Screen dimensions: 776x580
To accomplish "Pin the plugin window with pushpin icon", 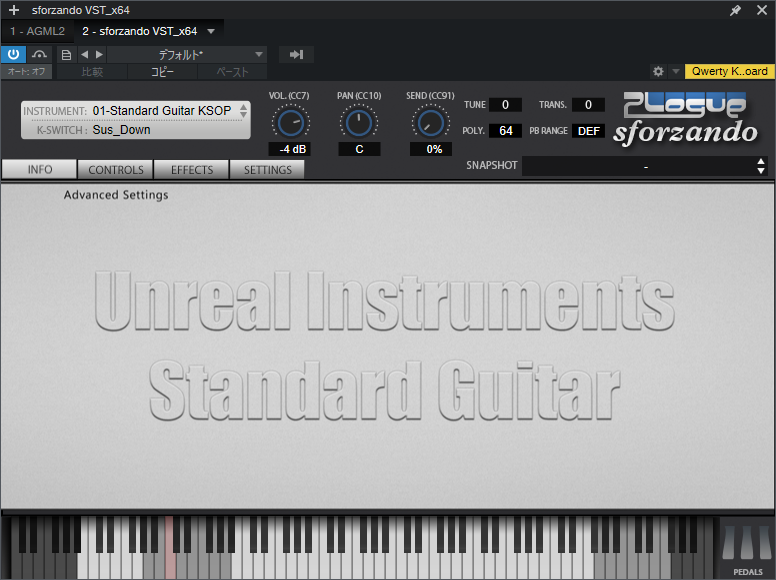I will pyautogui.click(x=735, y=10).
